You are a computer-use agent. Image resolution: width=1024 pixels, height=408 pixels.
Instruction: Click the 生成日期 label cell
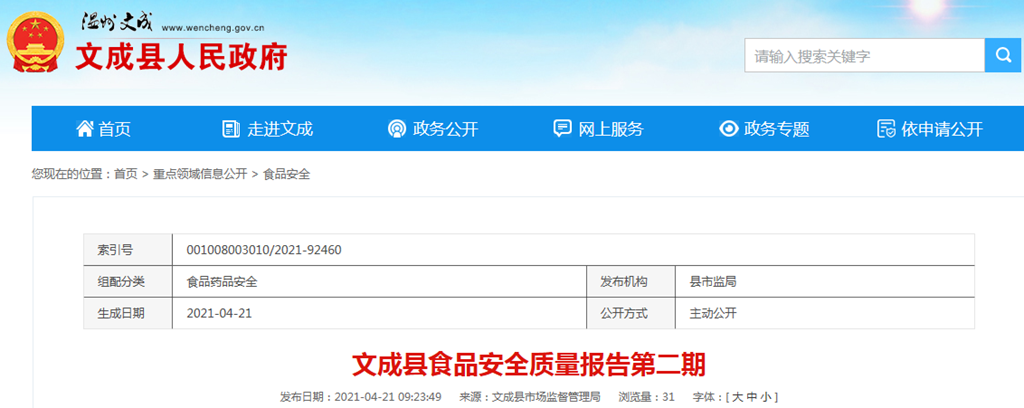128,313
